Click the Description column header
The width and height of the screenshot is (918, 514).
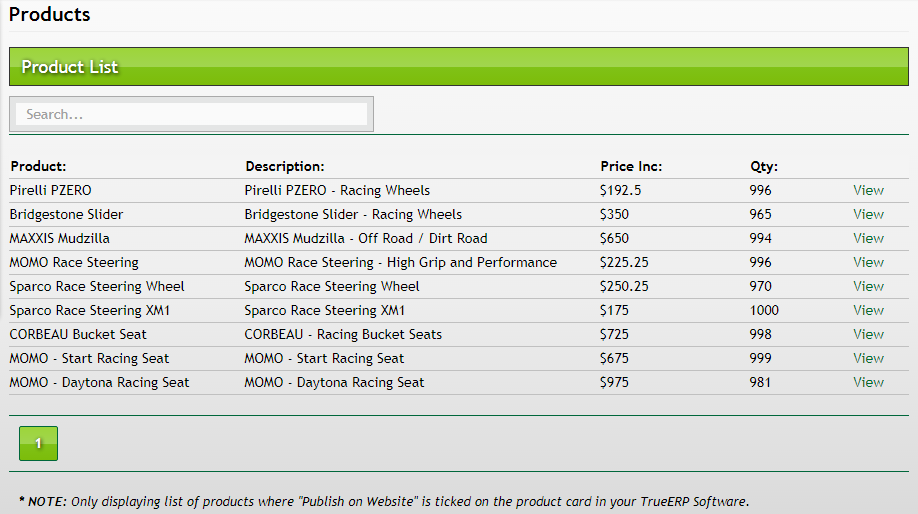(285, 166)
